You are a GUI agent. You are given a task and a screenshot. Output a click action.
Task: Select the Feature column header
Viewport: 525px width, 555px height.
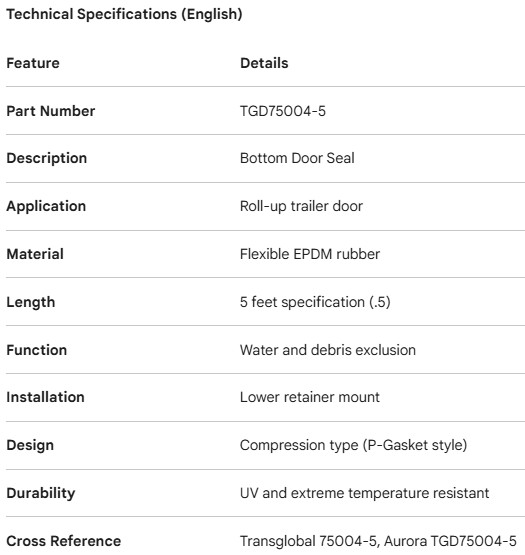click(x=33, y=63)
